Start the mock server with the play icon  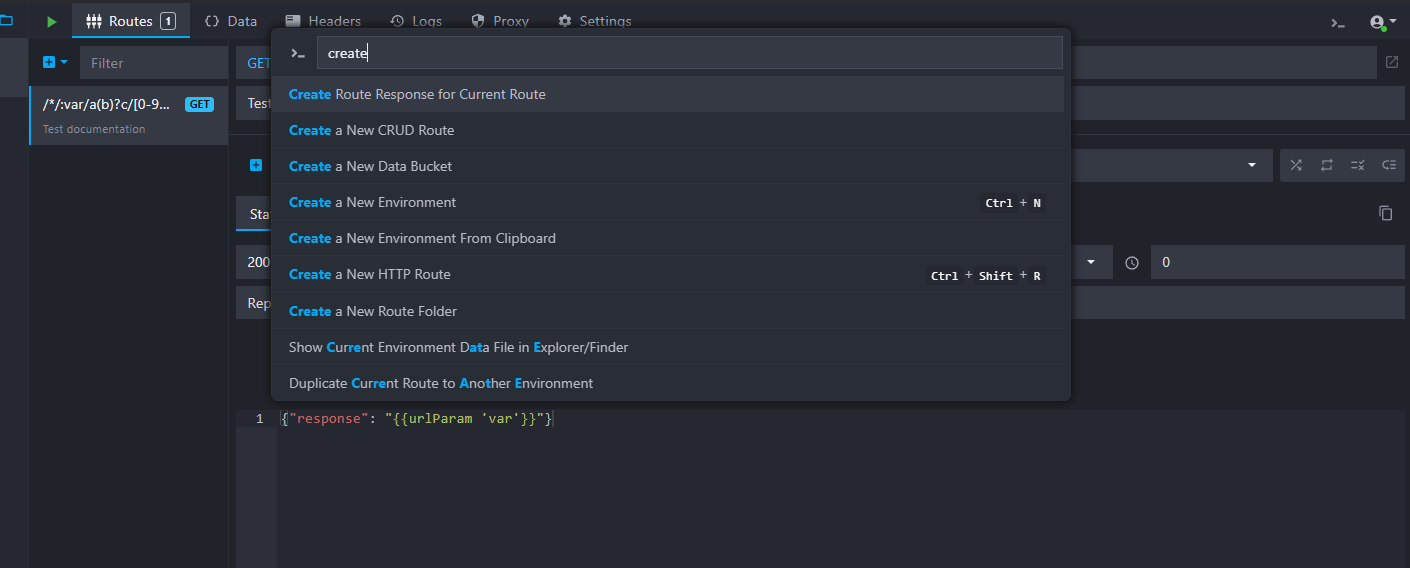pyautogui.click(x=52, y=21)
